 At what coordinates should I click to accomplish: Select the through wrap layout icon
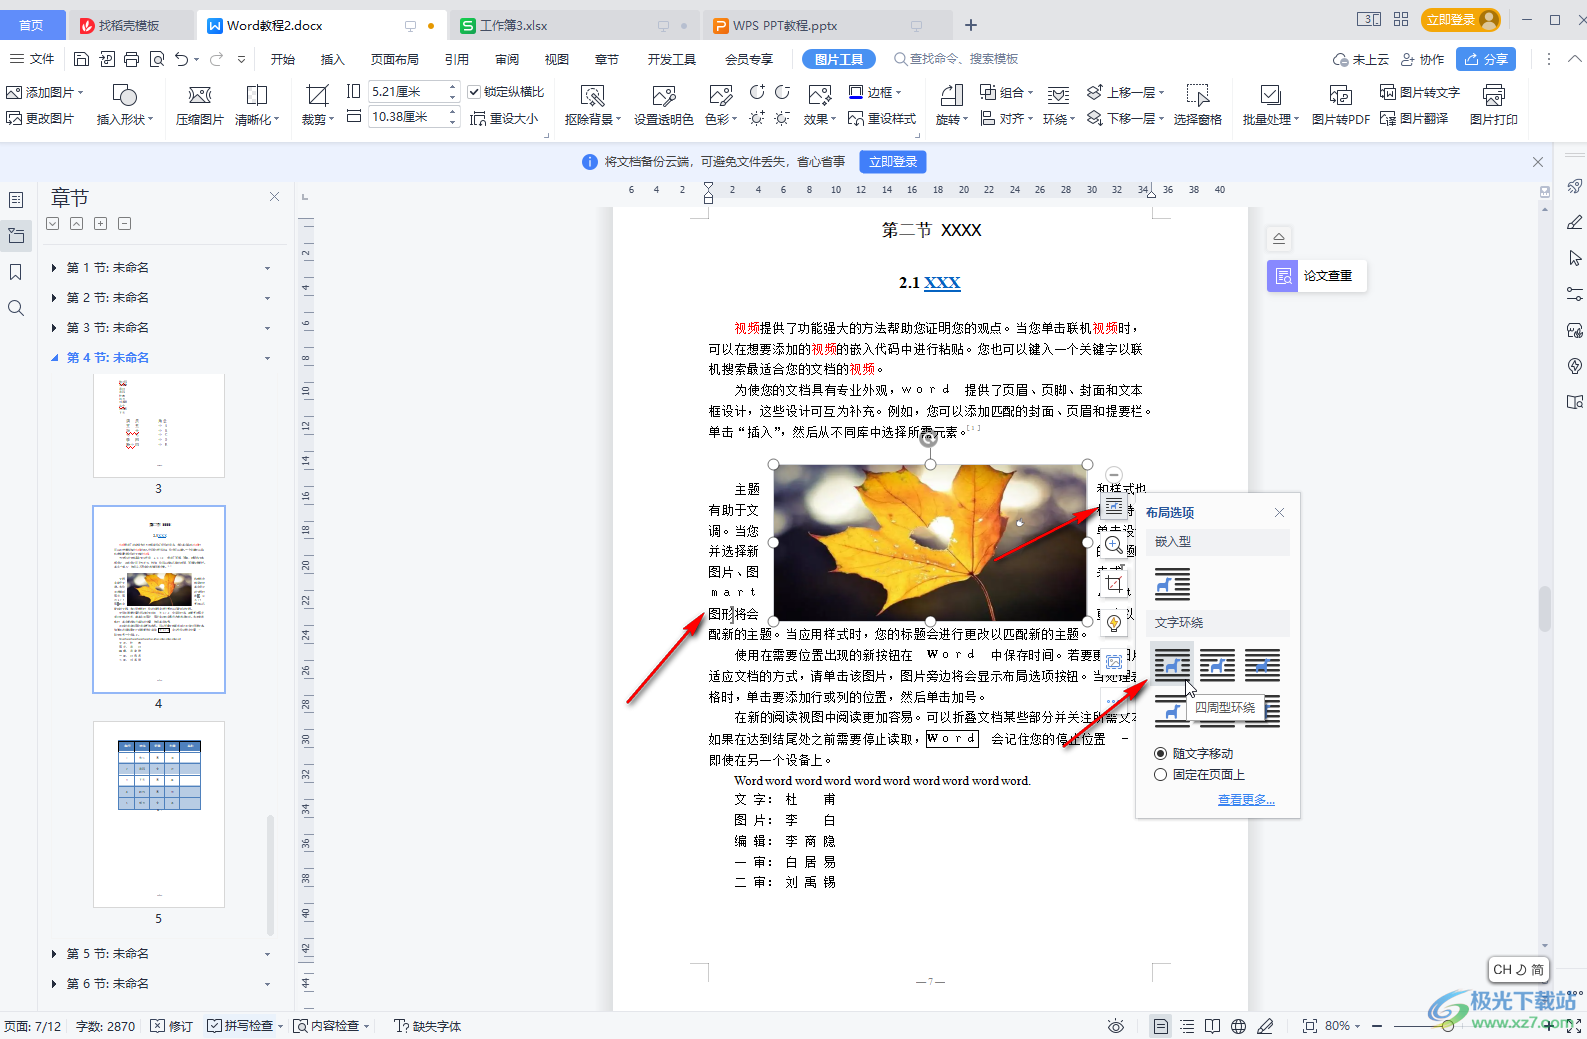click(1262, 665)
